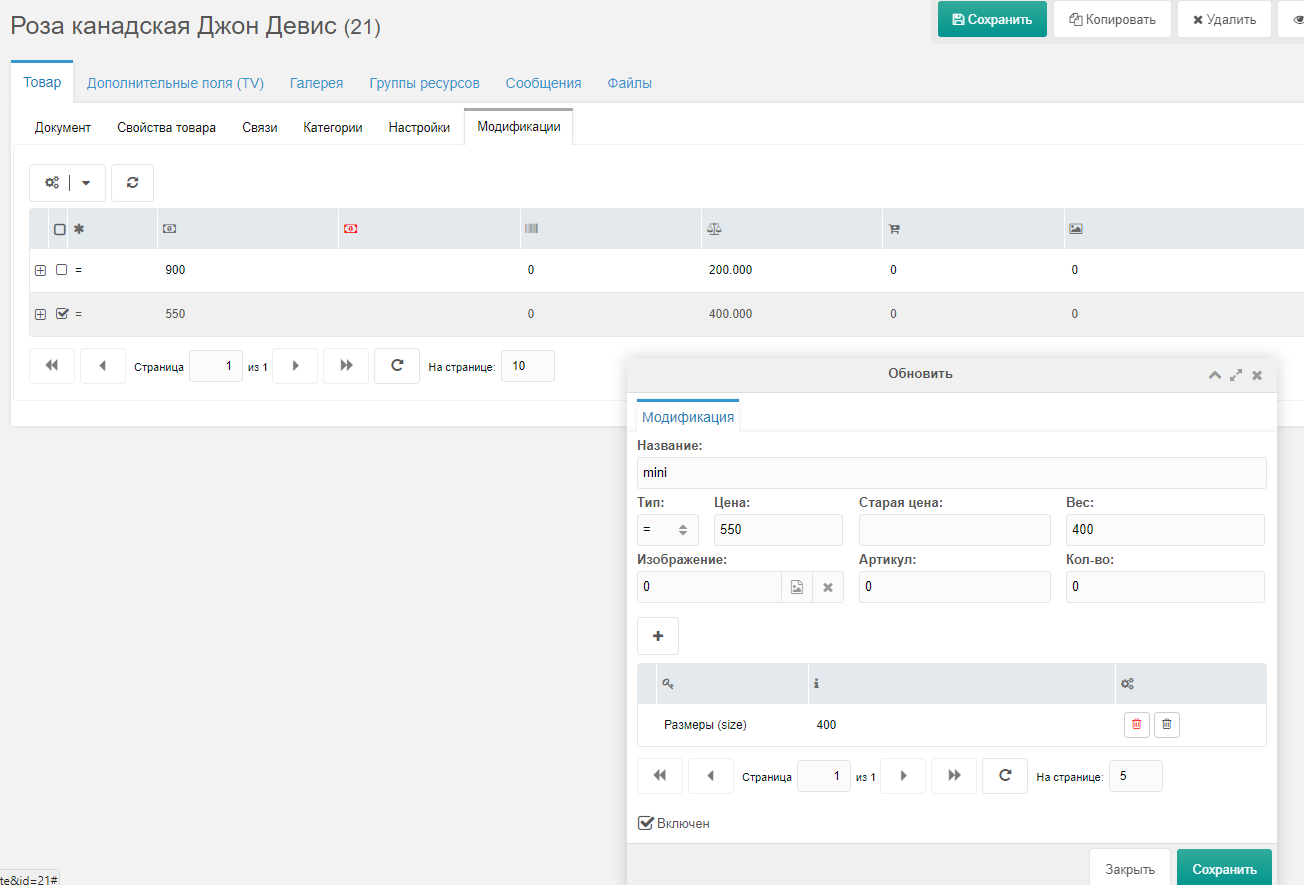This screenshot has height=885, width=1304.
Task: Select Размеры (size) option row
Action: [x=952, y=725]
